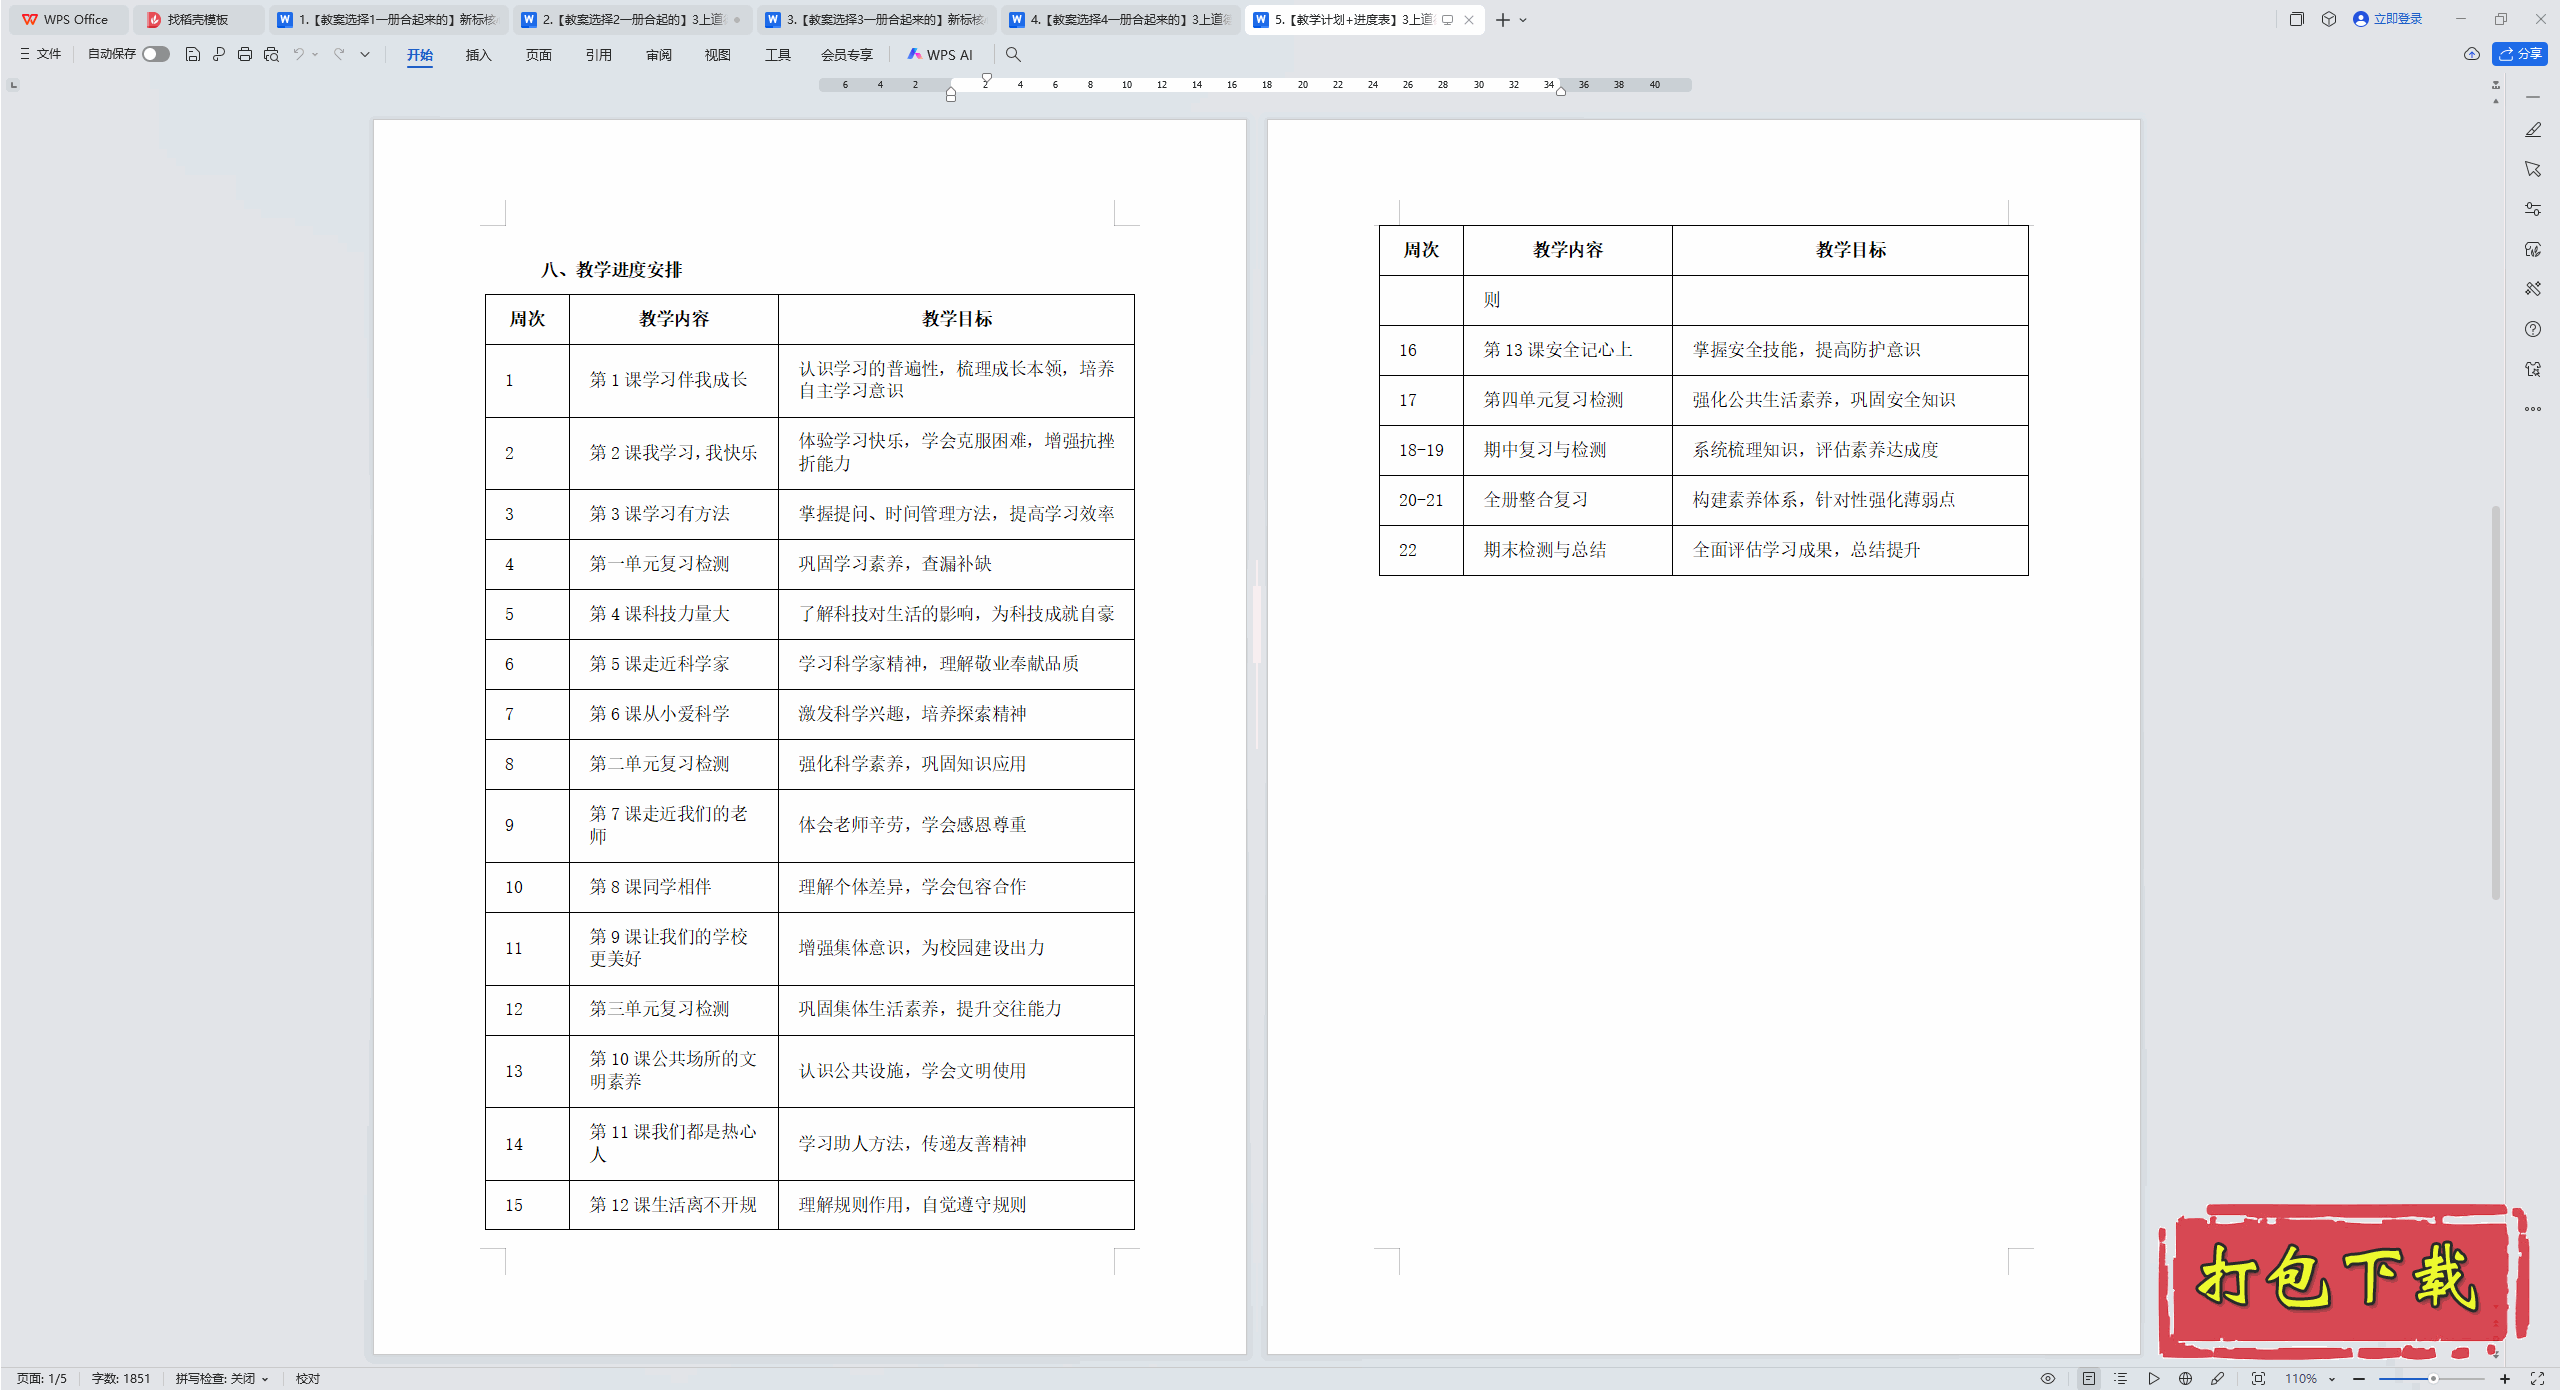
Task: Toggle page layout view in status bar
Action: 2089,1378
